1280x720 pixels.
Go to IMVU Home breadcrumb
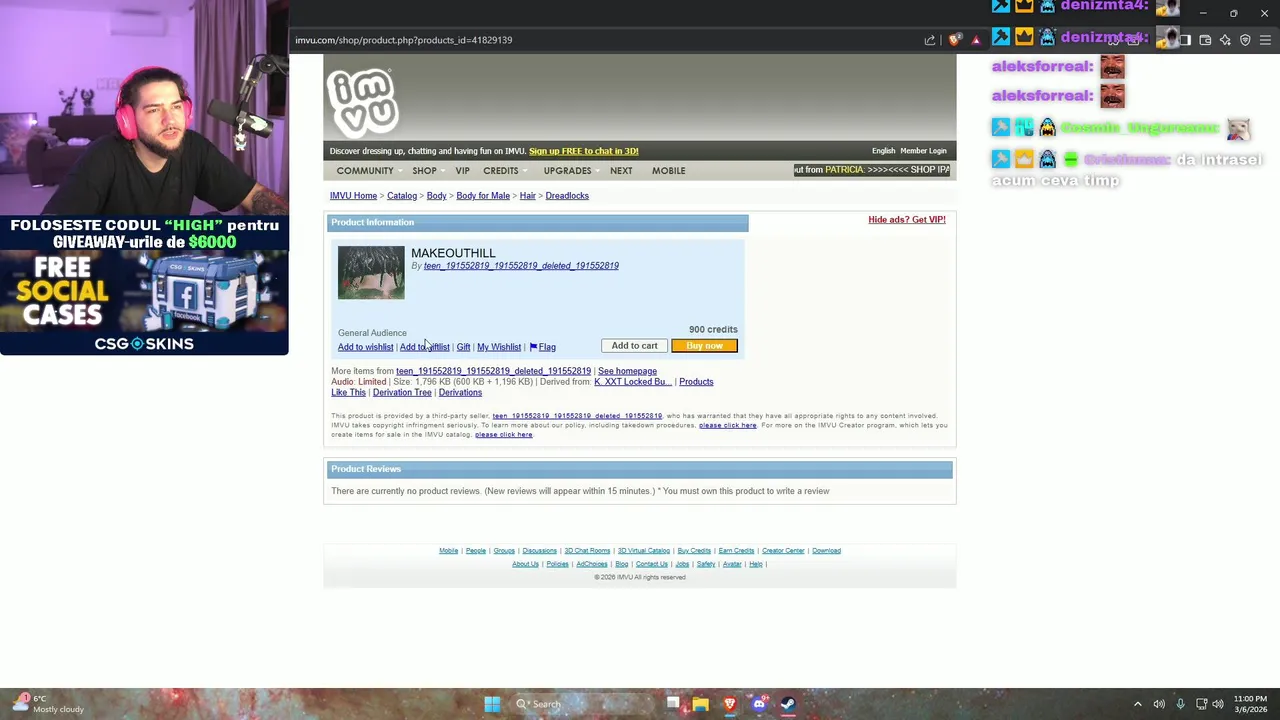pos(353,196)
